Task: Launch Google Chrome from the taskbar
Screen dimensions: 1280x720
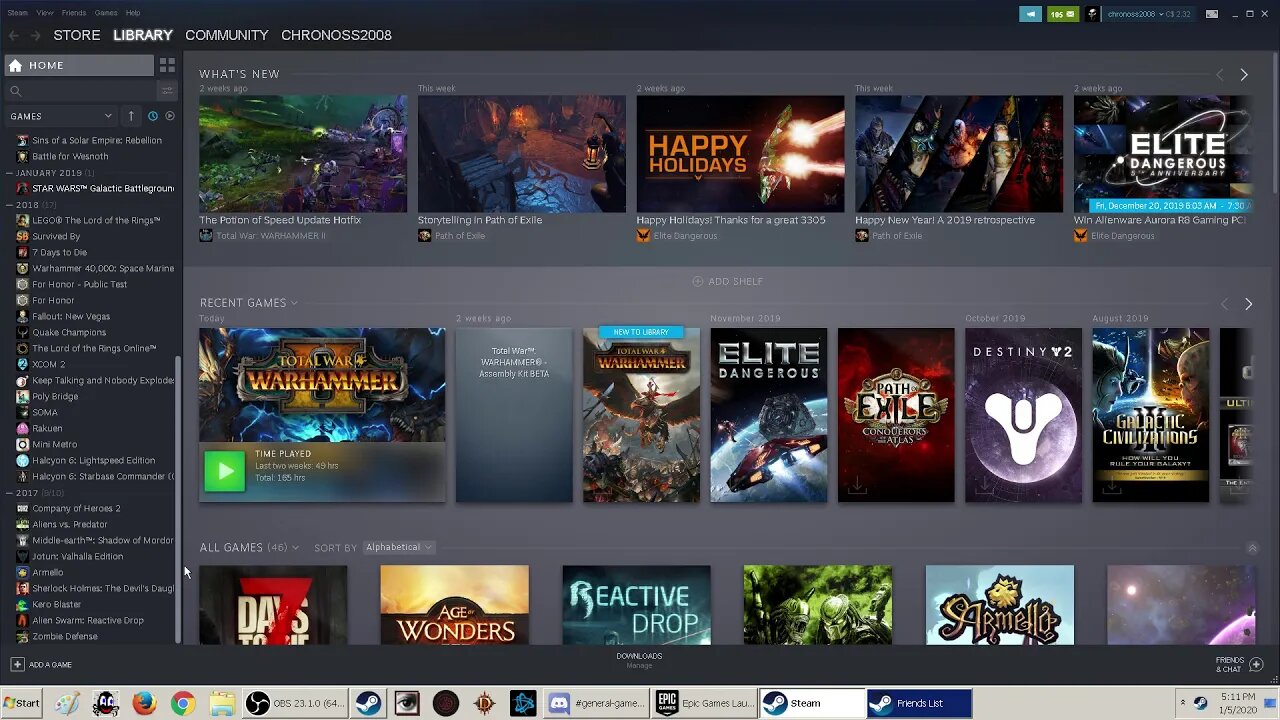Action: click(182, 703)
